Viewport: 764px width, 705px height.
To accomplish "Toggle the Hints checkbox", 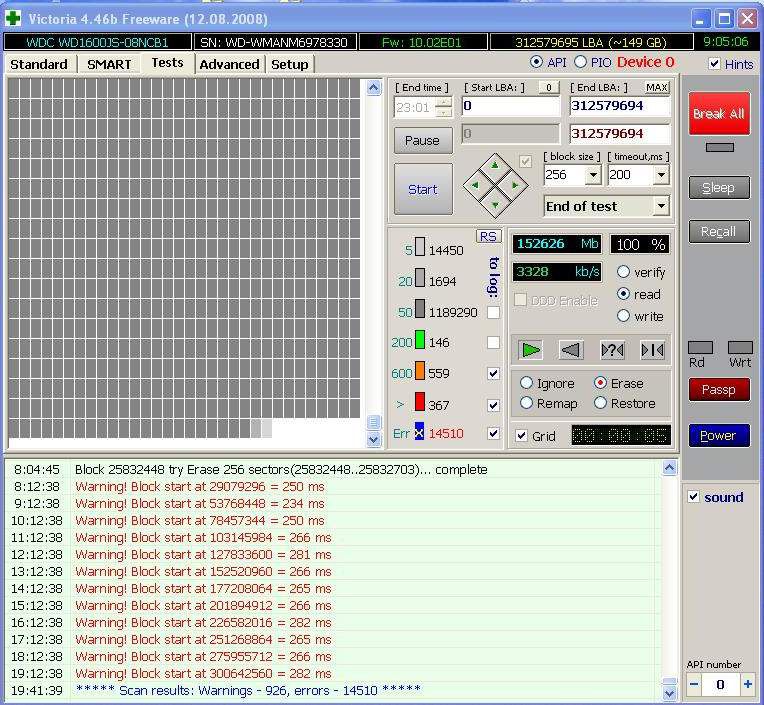I will 714,63.
